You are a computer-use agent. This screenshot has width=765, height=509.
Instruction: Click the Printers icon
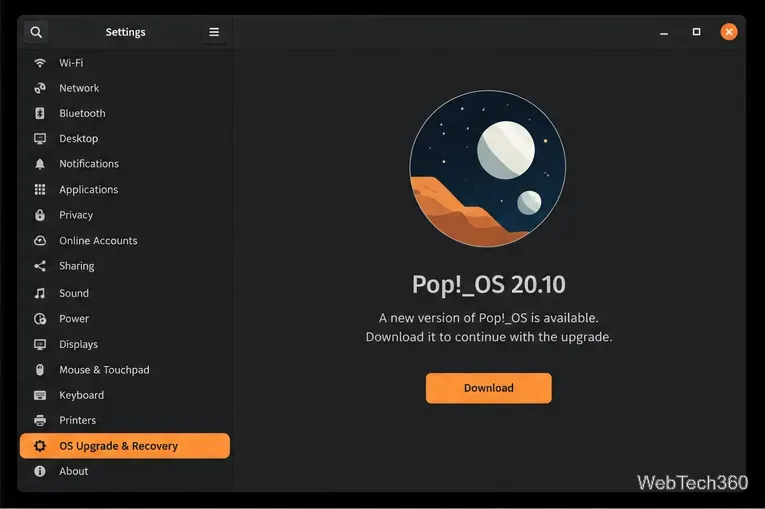(40, 420)
